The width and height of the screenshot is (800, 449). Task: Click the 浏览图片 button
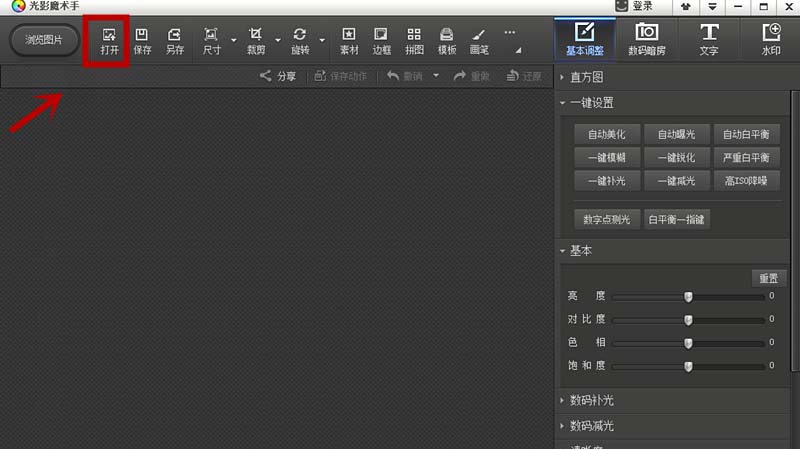(x=44, y=39)
